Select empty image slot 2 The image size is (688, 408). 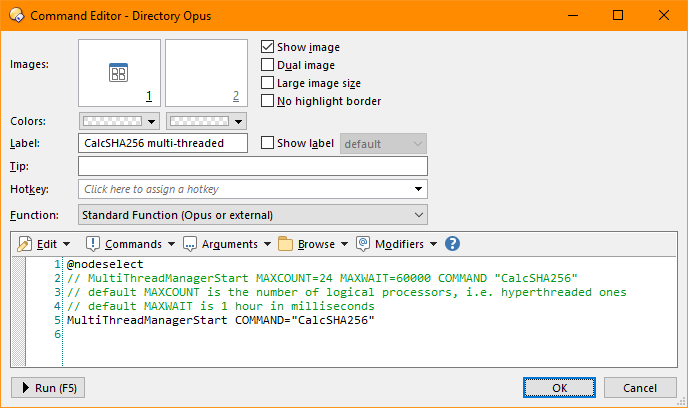[206, 73]
